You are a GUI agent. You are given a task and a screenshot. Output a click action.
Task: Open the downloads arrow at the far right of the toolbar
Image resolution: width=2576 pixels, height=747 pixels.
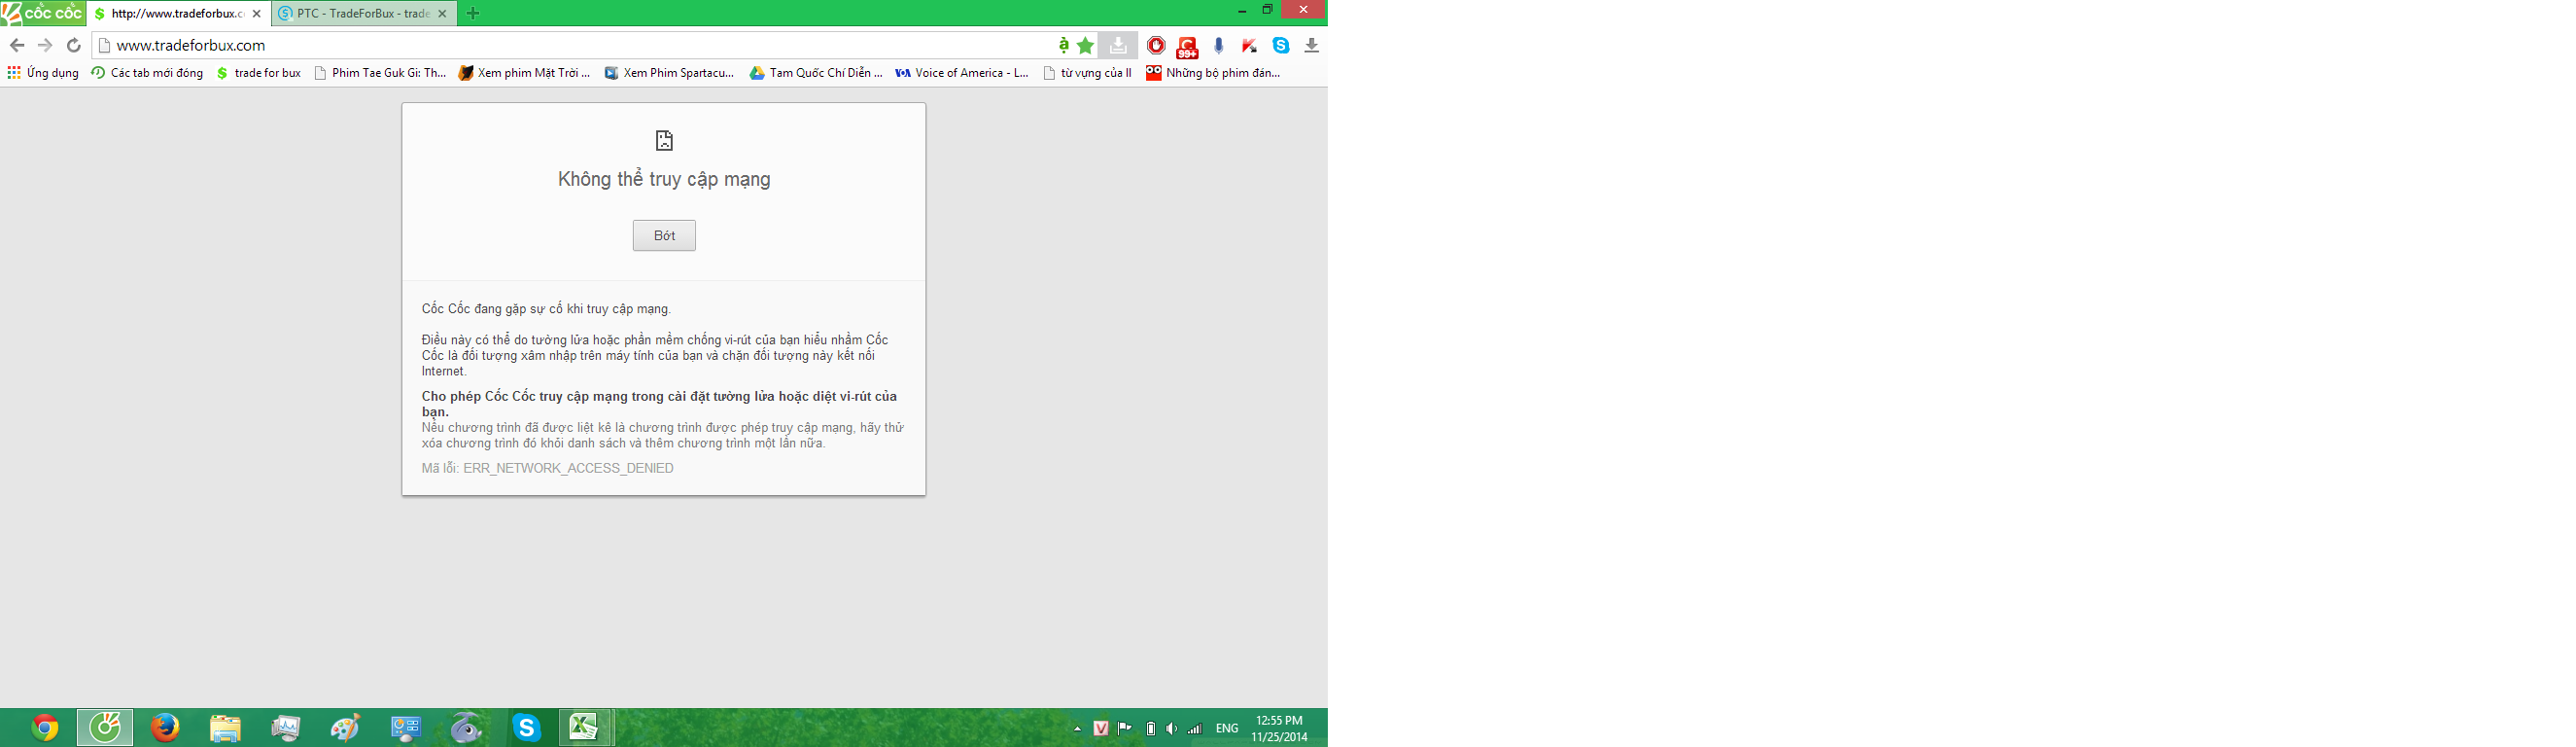coord(1311,45)
